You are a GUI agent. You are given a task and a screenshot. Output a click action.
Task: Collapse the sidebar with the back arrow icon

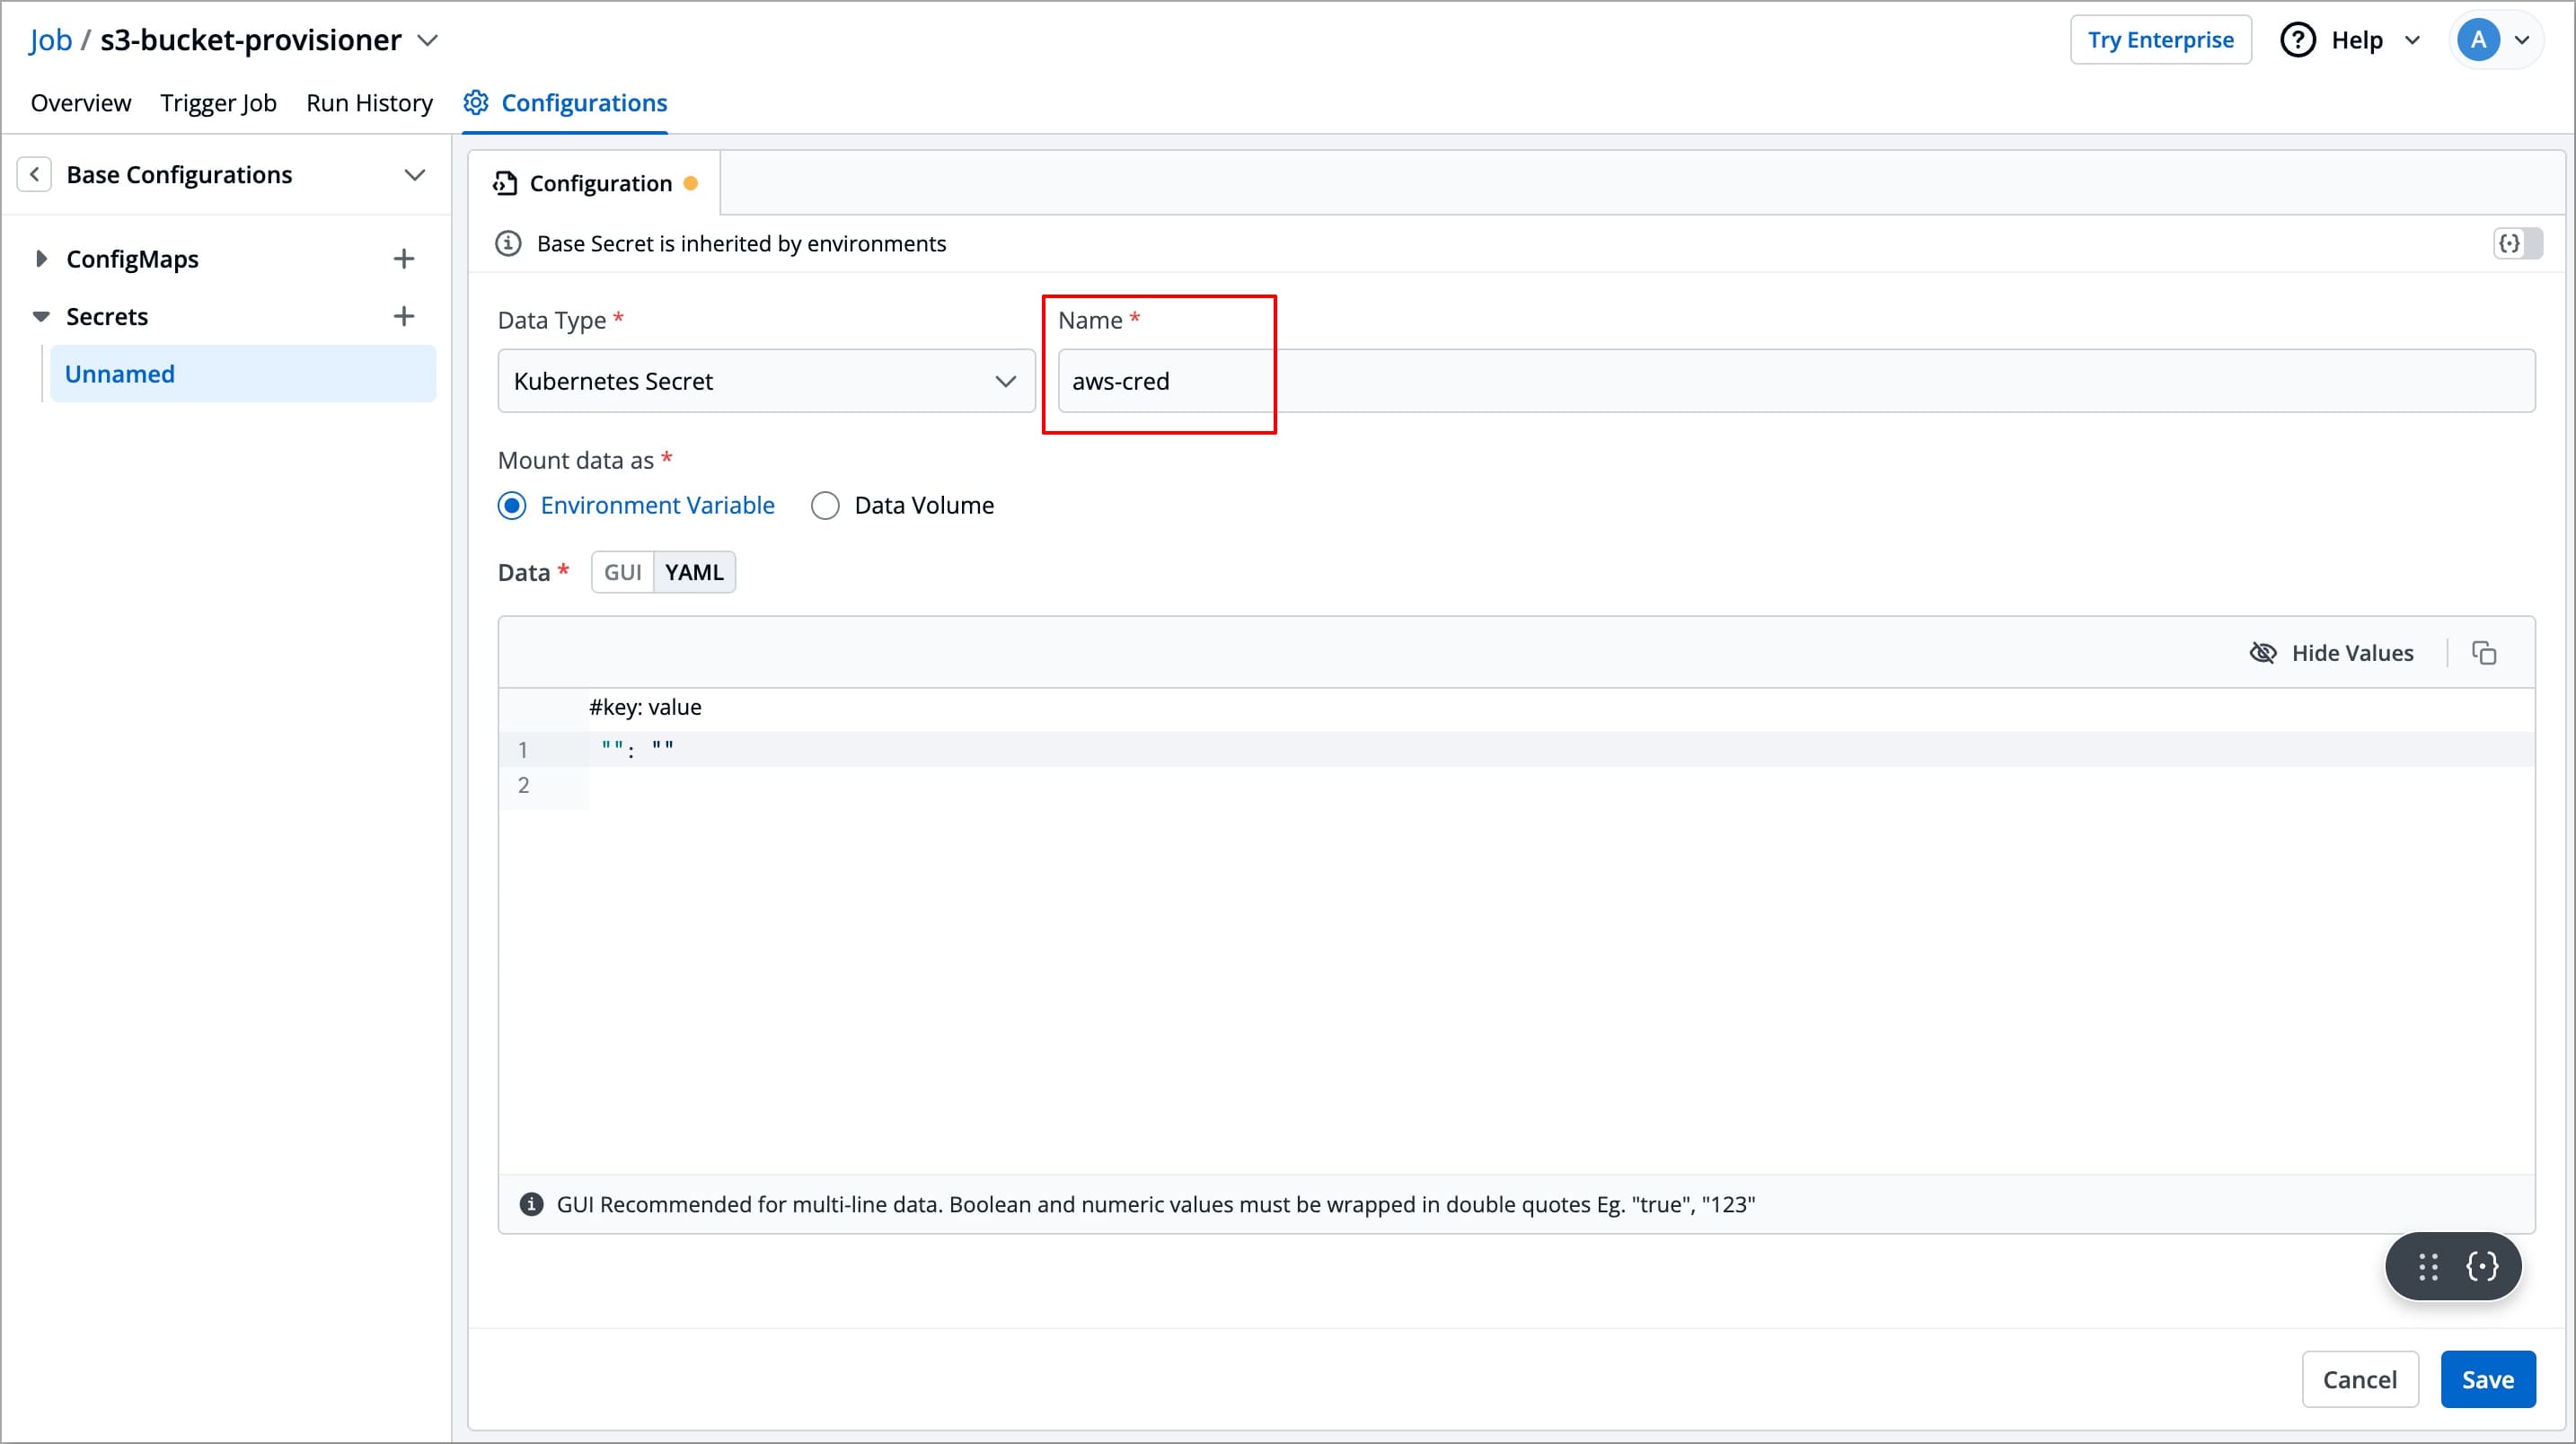coord(34,175)
